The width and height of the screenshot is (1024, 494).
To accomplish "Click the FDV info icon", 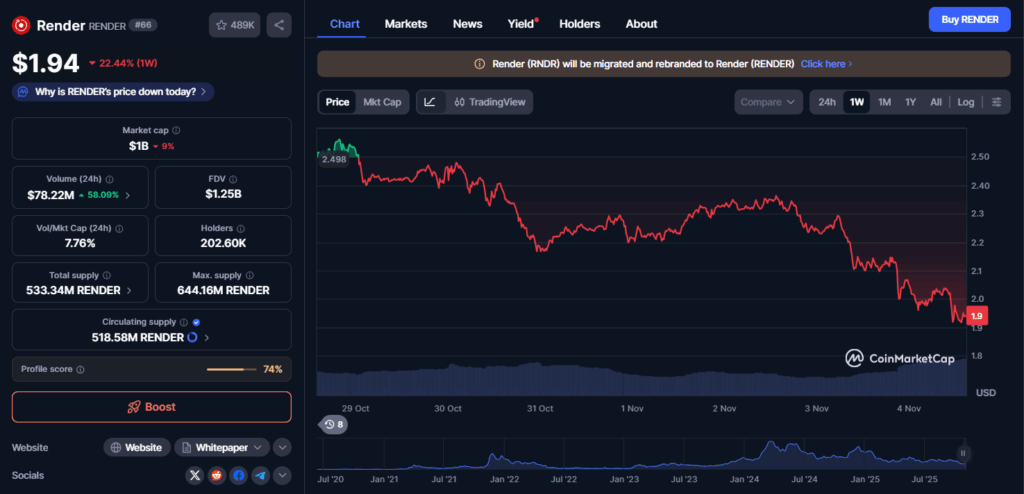I will 233,179.
